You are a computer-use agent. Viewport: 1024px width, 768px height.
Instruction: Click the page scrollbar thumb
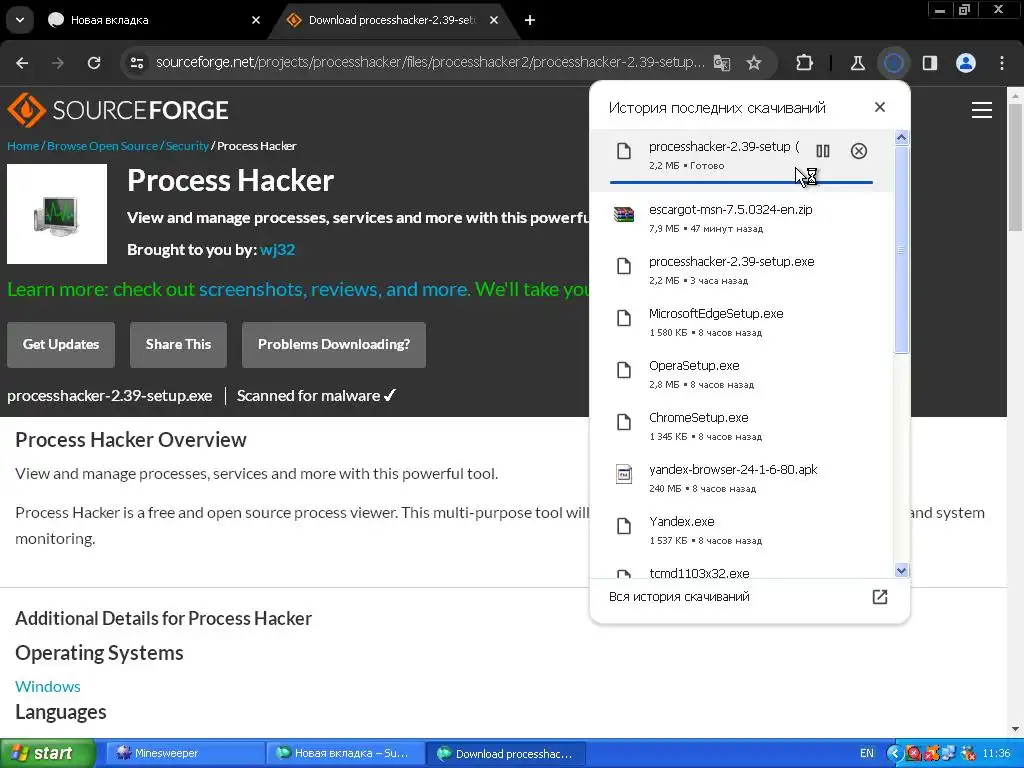coord(1016,167)
